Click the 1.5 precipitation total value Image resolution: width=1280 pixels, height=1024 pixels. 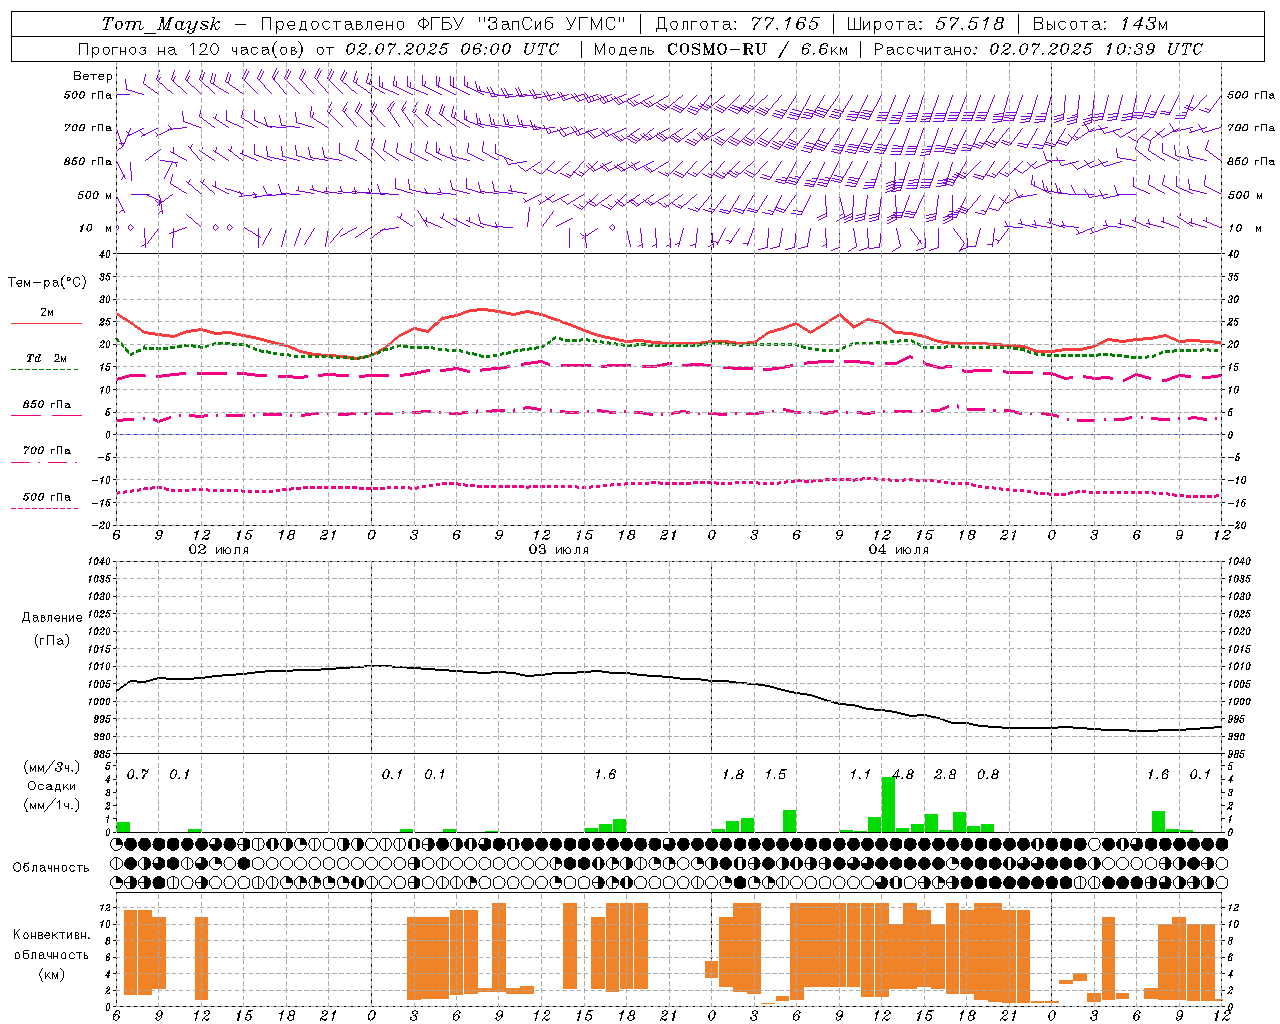coord(776,775)
